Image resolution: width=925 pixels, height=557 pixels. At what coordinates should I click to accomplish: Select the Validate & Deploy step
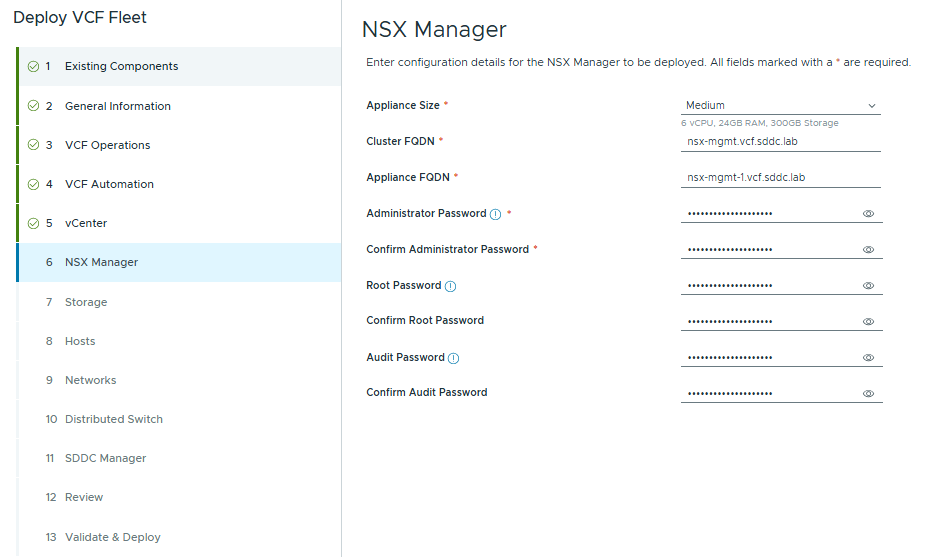click(112, 537)
